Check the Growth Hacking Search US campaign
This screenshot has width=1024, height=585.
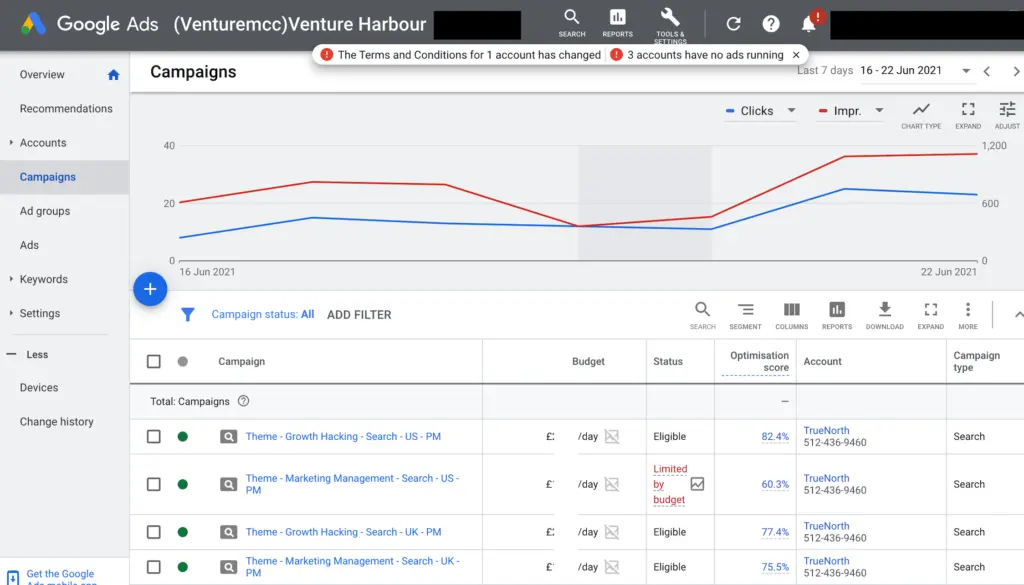click(x=153, y=436)
